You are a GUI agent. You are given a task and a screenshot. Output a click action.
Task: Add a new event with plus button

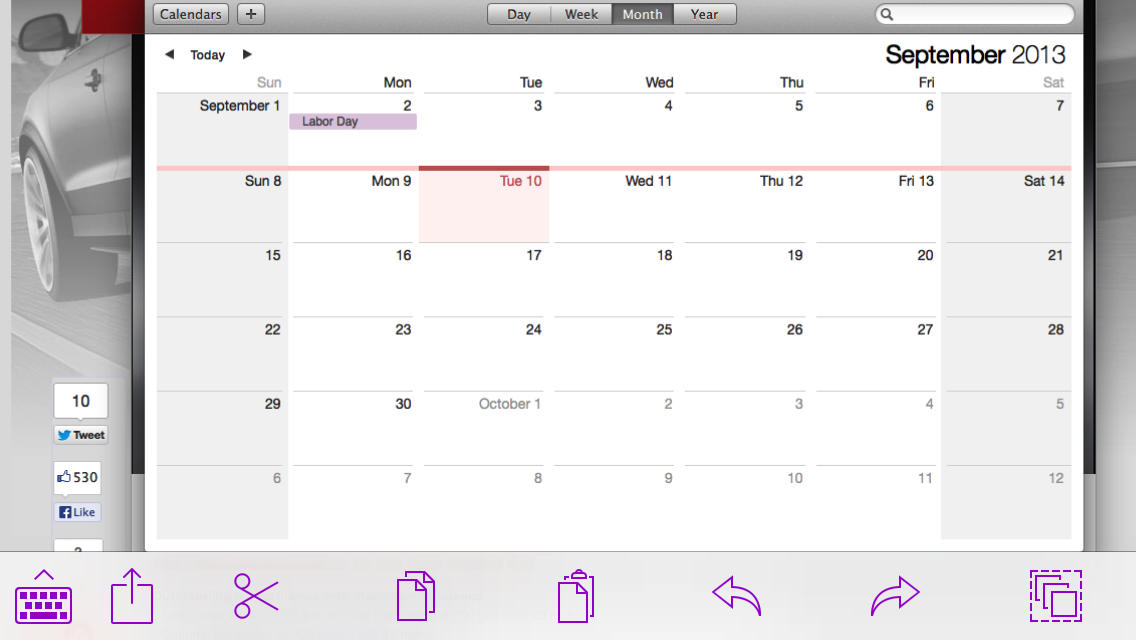251,14
